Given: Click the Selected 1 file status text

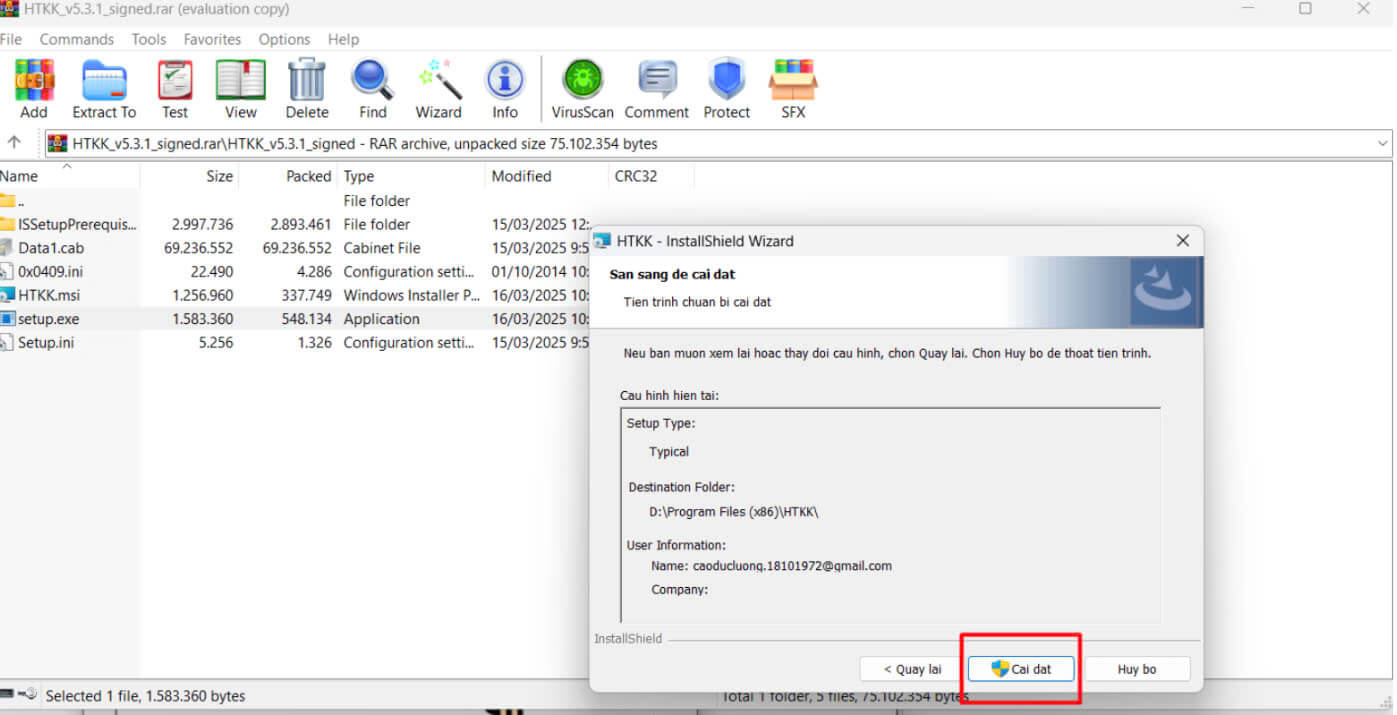Looking at the screenshot, I should (x=146, y=696).
